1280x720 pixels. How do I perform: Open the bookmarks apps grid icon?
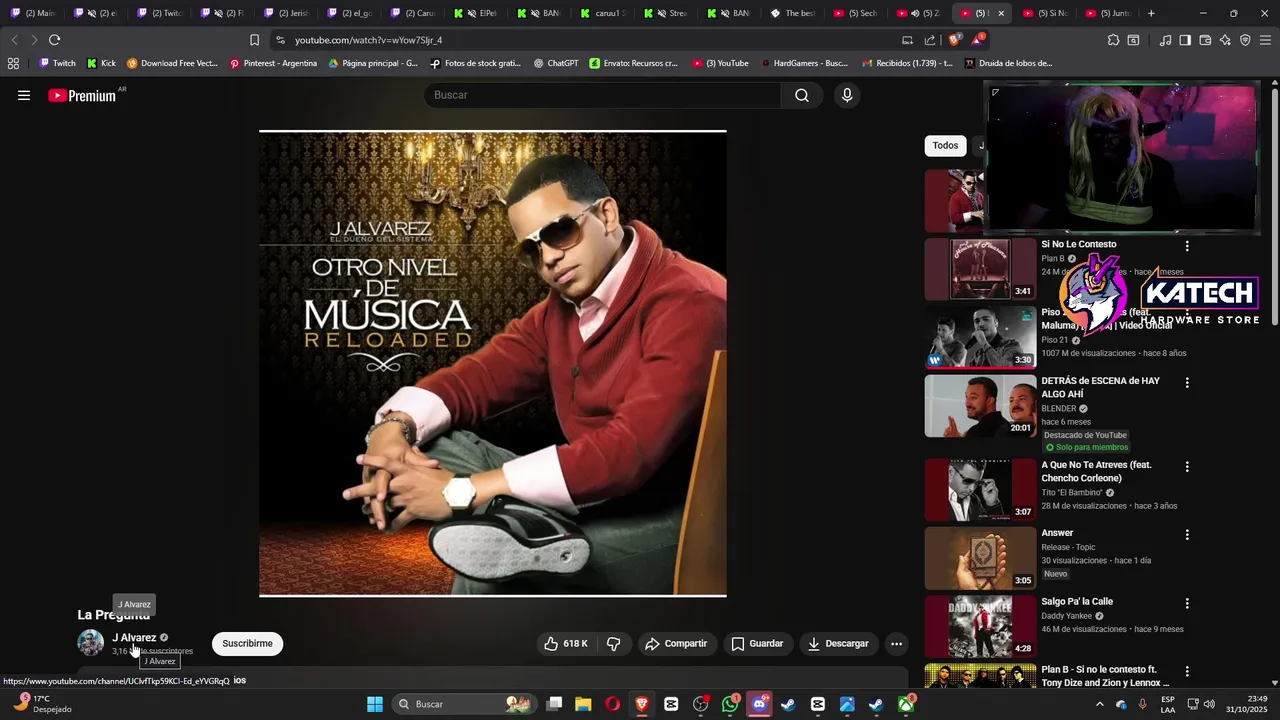13,63
